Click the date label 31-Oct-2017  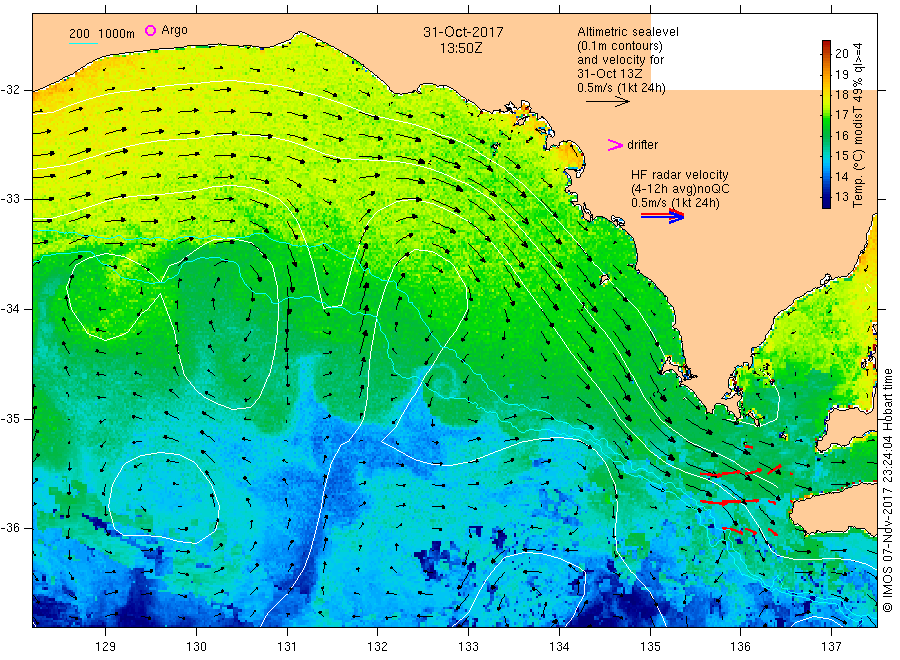pyautogui.click(x=463, y=32)
